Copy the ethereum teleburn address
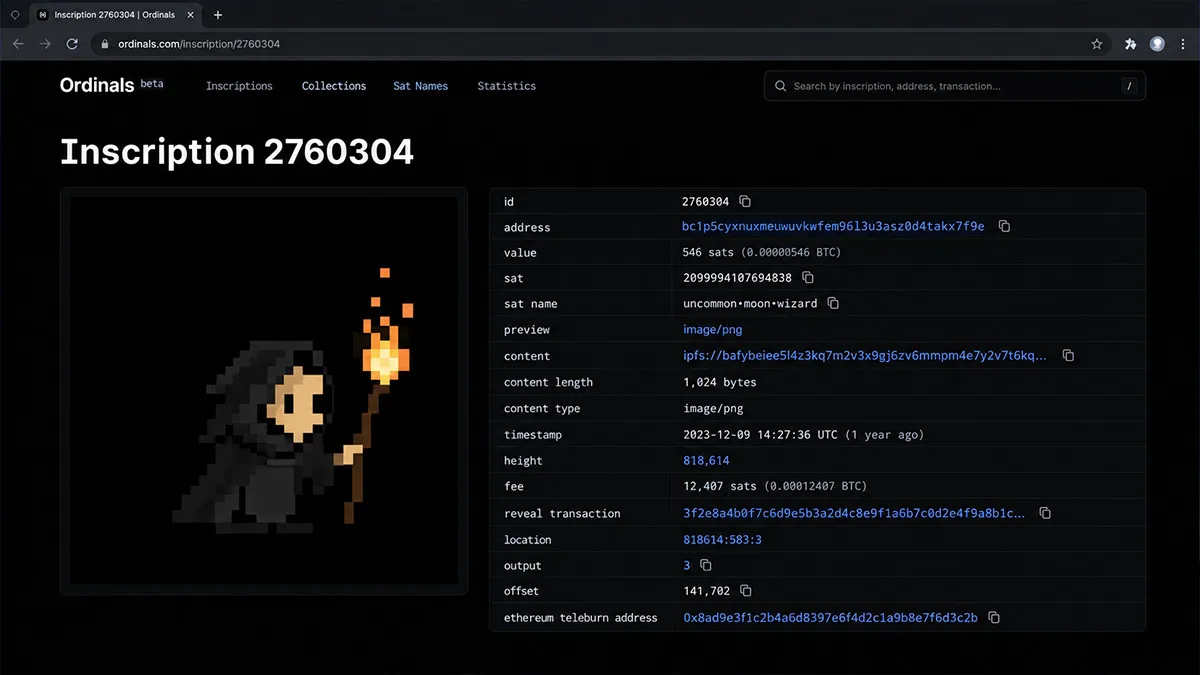This screenshot has width=1200, height=675. (994, 618)
